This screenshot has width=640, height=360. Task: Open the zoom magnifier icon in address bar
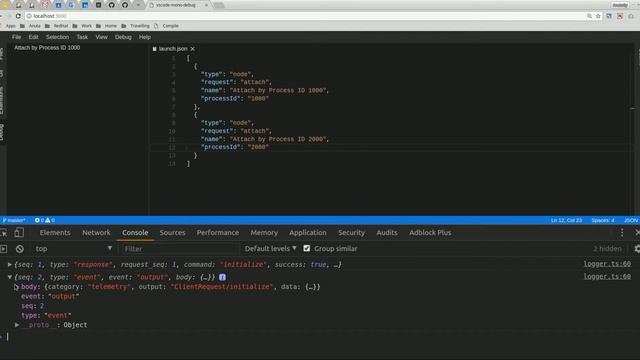(x=589, y=16)
